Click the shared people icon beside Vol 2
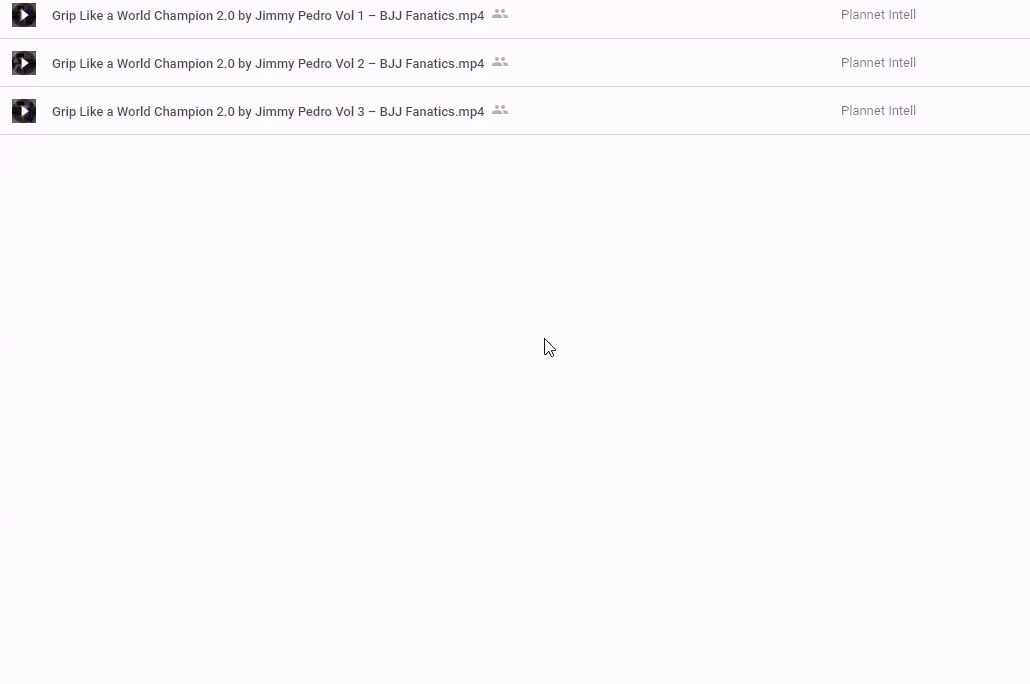This screenshot has height=684, width=1030. pos(500,62)
